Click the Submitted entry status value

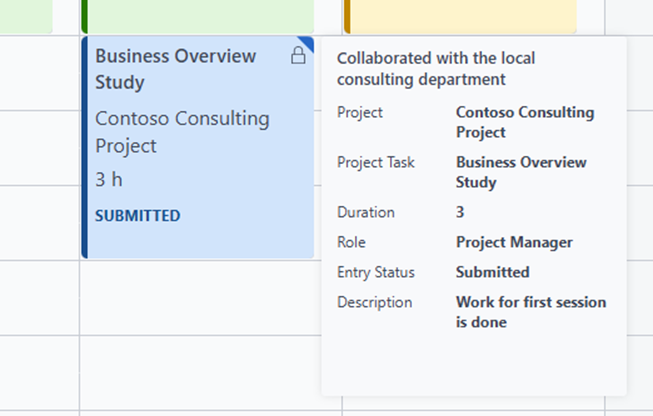coord(492,272)
